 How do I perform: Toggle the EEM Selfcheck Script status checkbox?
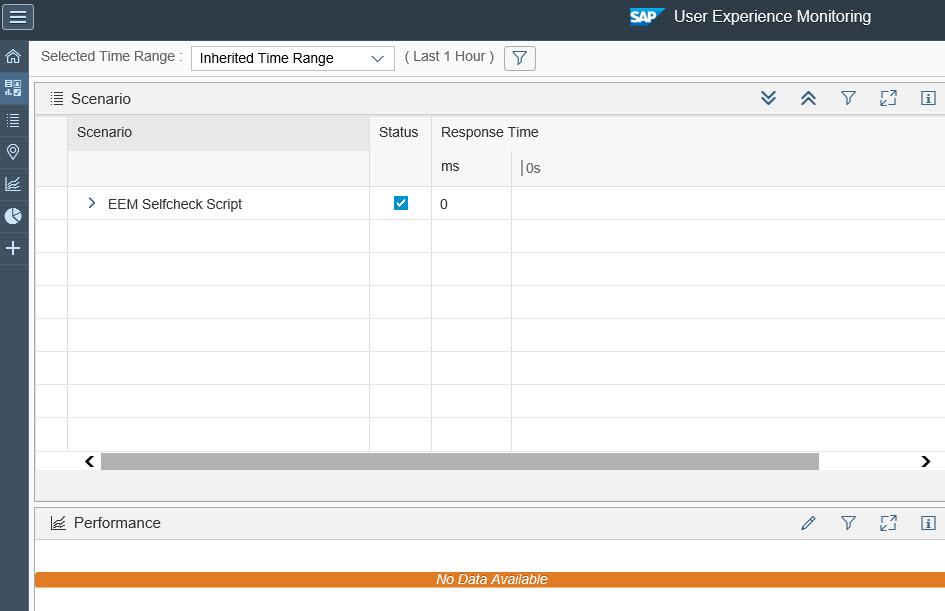[401, 203]
